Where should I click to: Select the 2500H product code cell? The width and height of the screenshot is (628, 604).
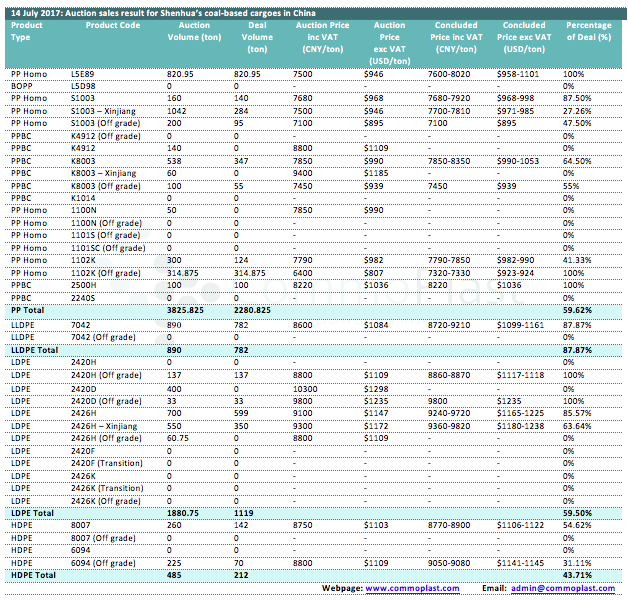click(x=86, y=285)
